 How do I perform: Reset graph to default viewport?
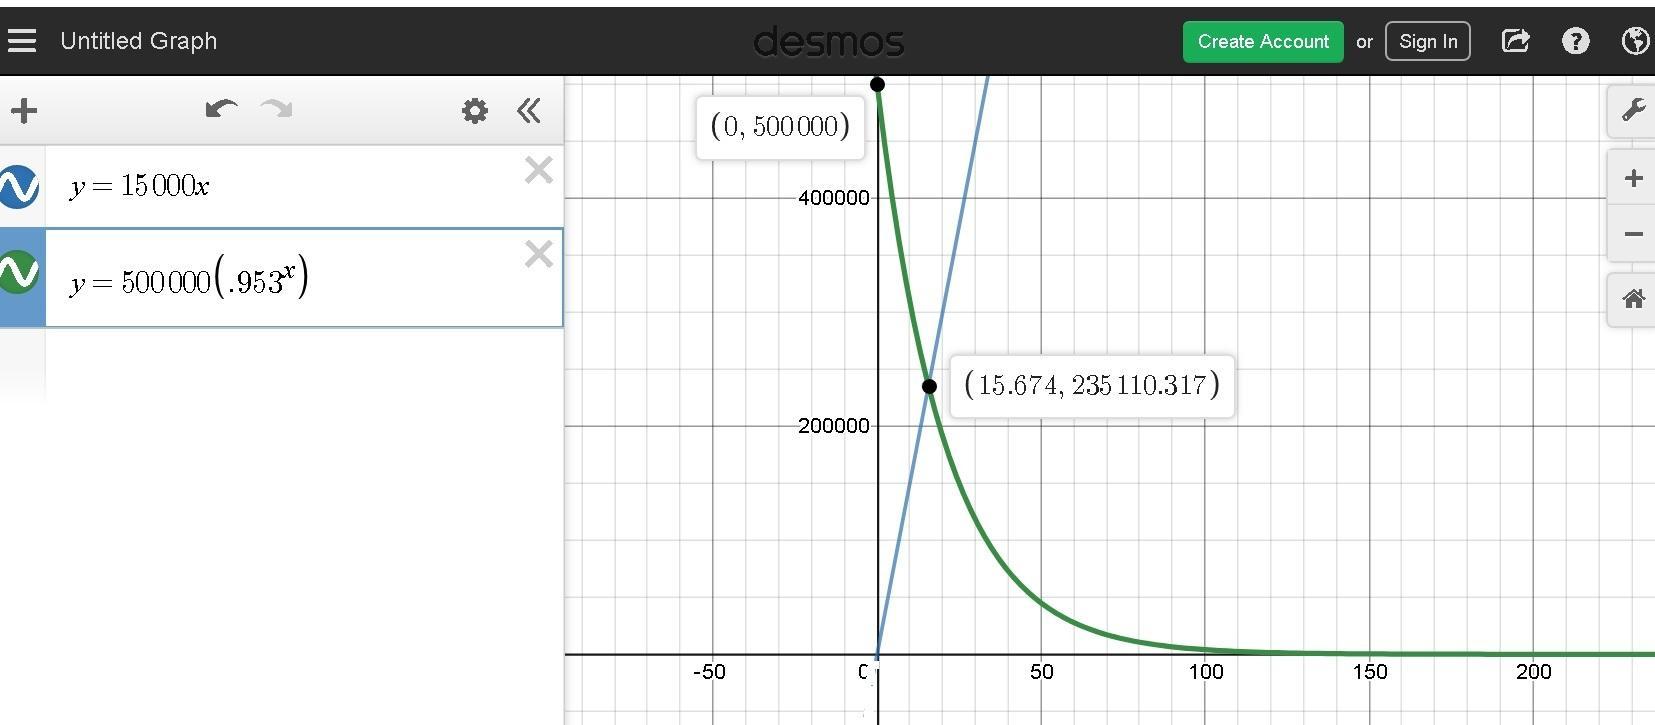tap(1633, 299)
